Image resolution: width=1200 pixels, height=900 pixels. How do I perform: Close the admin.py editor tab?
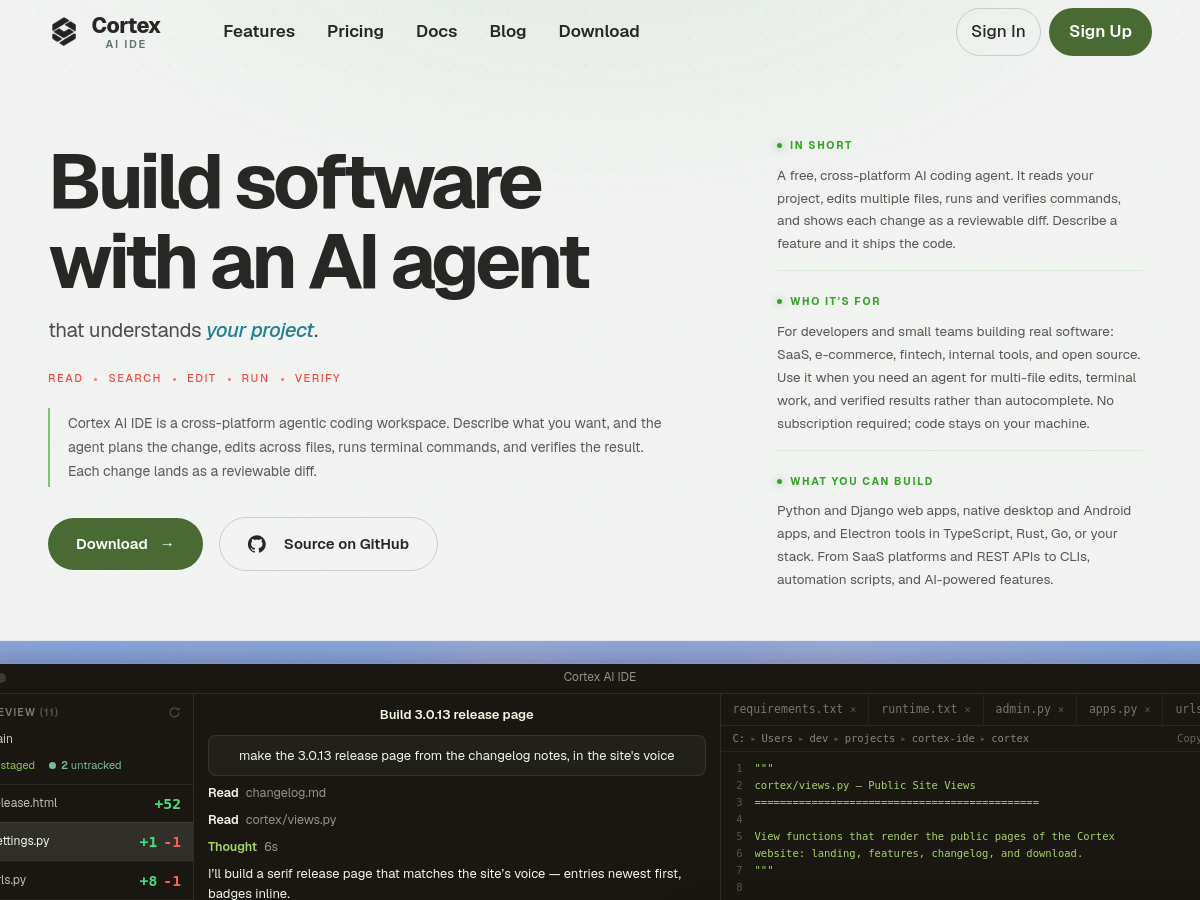pos(1061,710)
